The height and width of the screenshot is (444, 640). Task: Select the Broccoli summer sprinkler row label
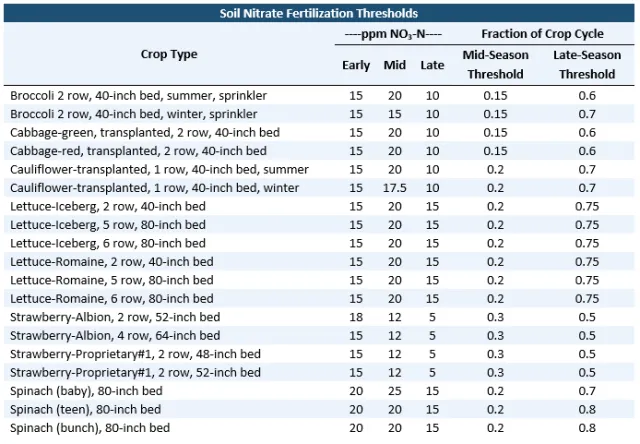click(x=139, y=95)
